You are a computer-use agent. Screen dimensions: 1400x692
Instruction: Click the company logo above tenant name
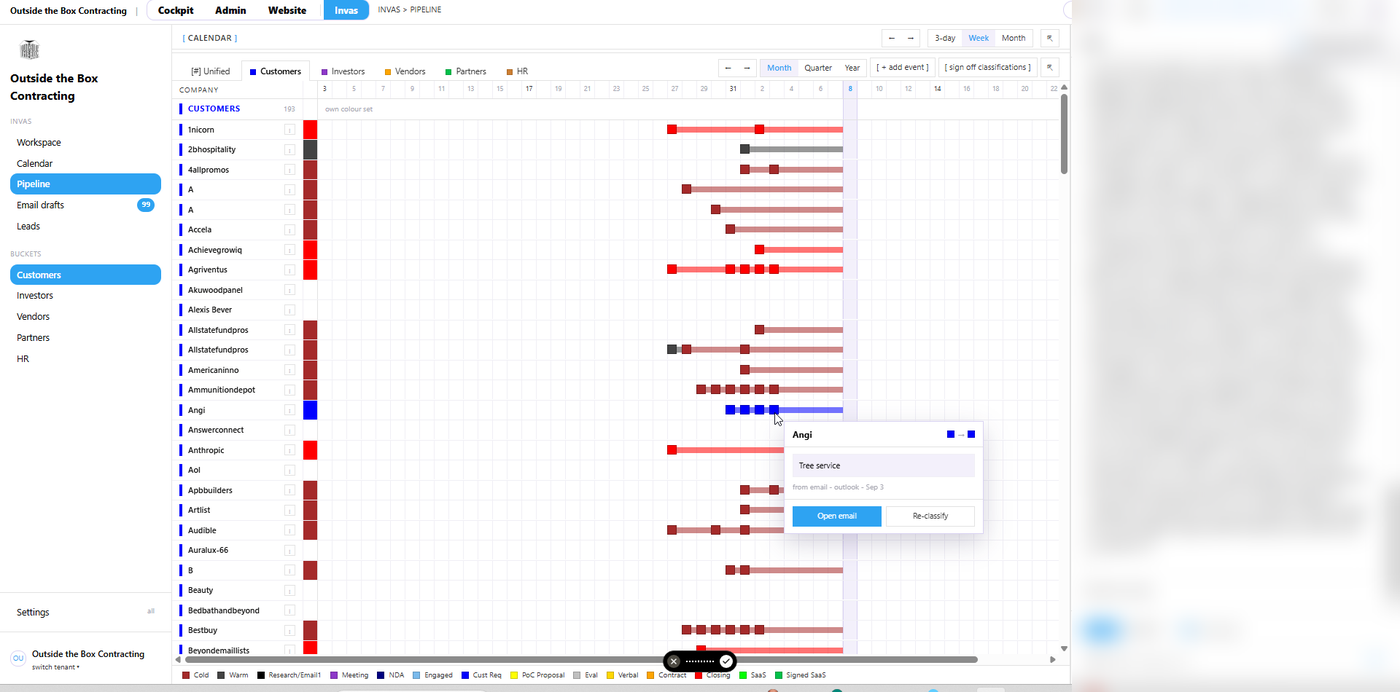point(29,50)
